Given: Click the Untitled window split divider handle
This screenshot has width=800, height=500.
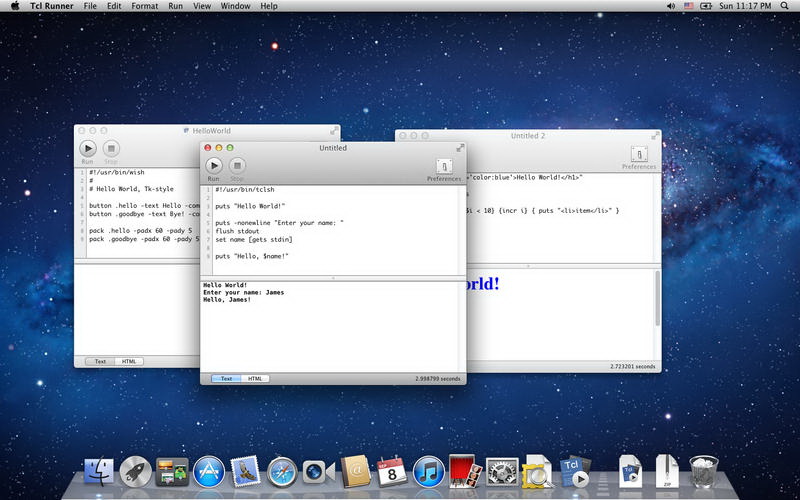Looking at the screenshot, I should 333,277.
